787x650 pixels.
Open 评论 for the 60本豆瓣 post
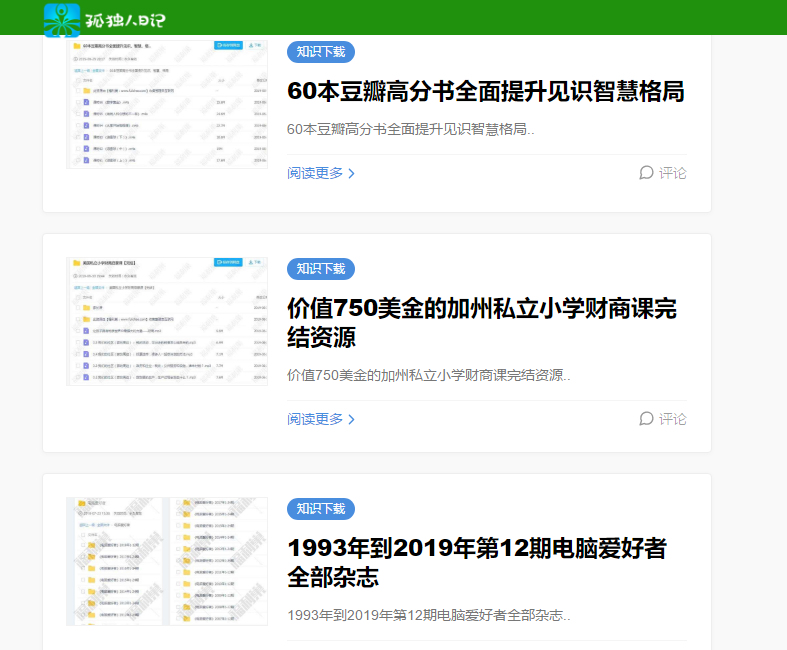pyautogui.click(x=672, y=173)
